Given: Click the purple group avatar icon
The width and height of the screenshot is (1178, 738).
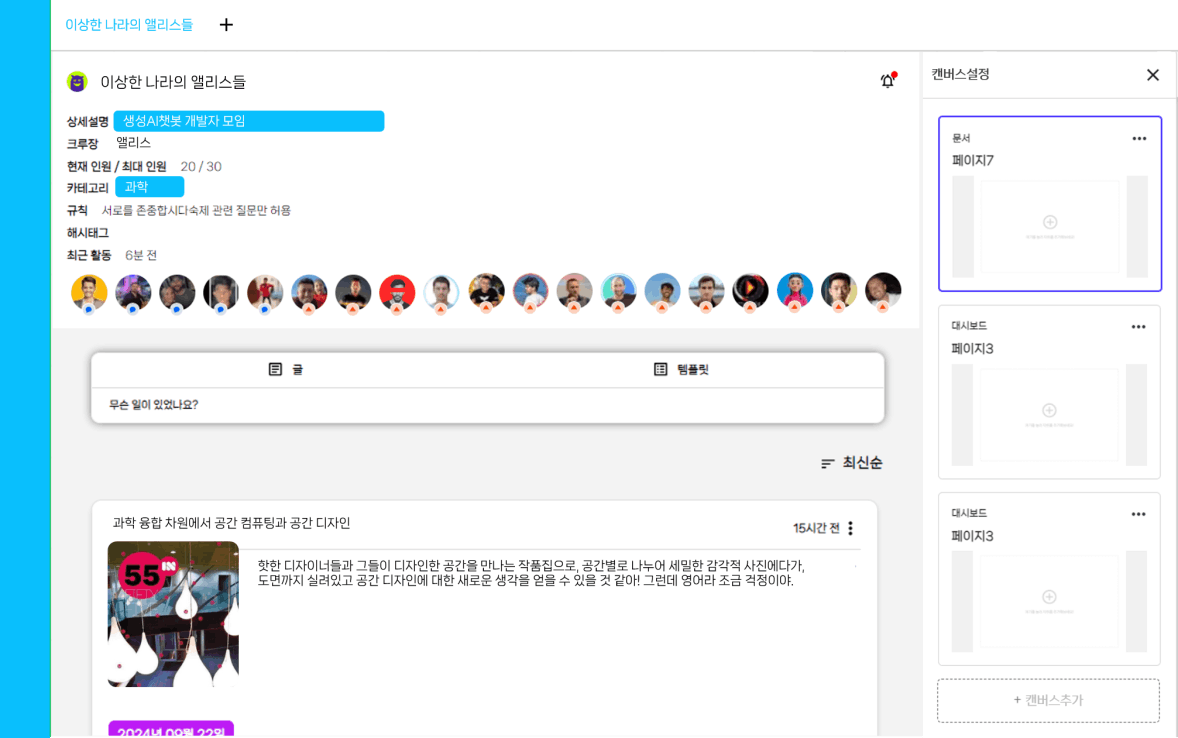Looking at the screenshot, I should pyautogui.click(x=77, y=82).
